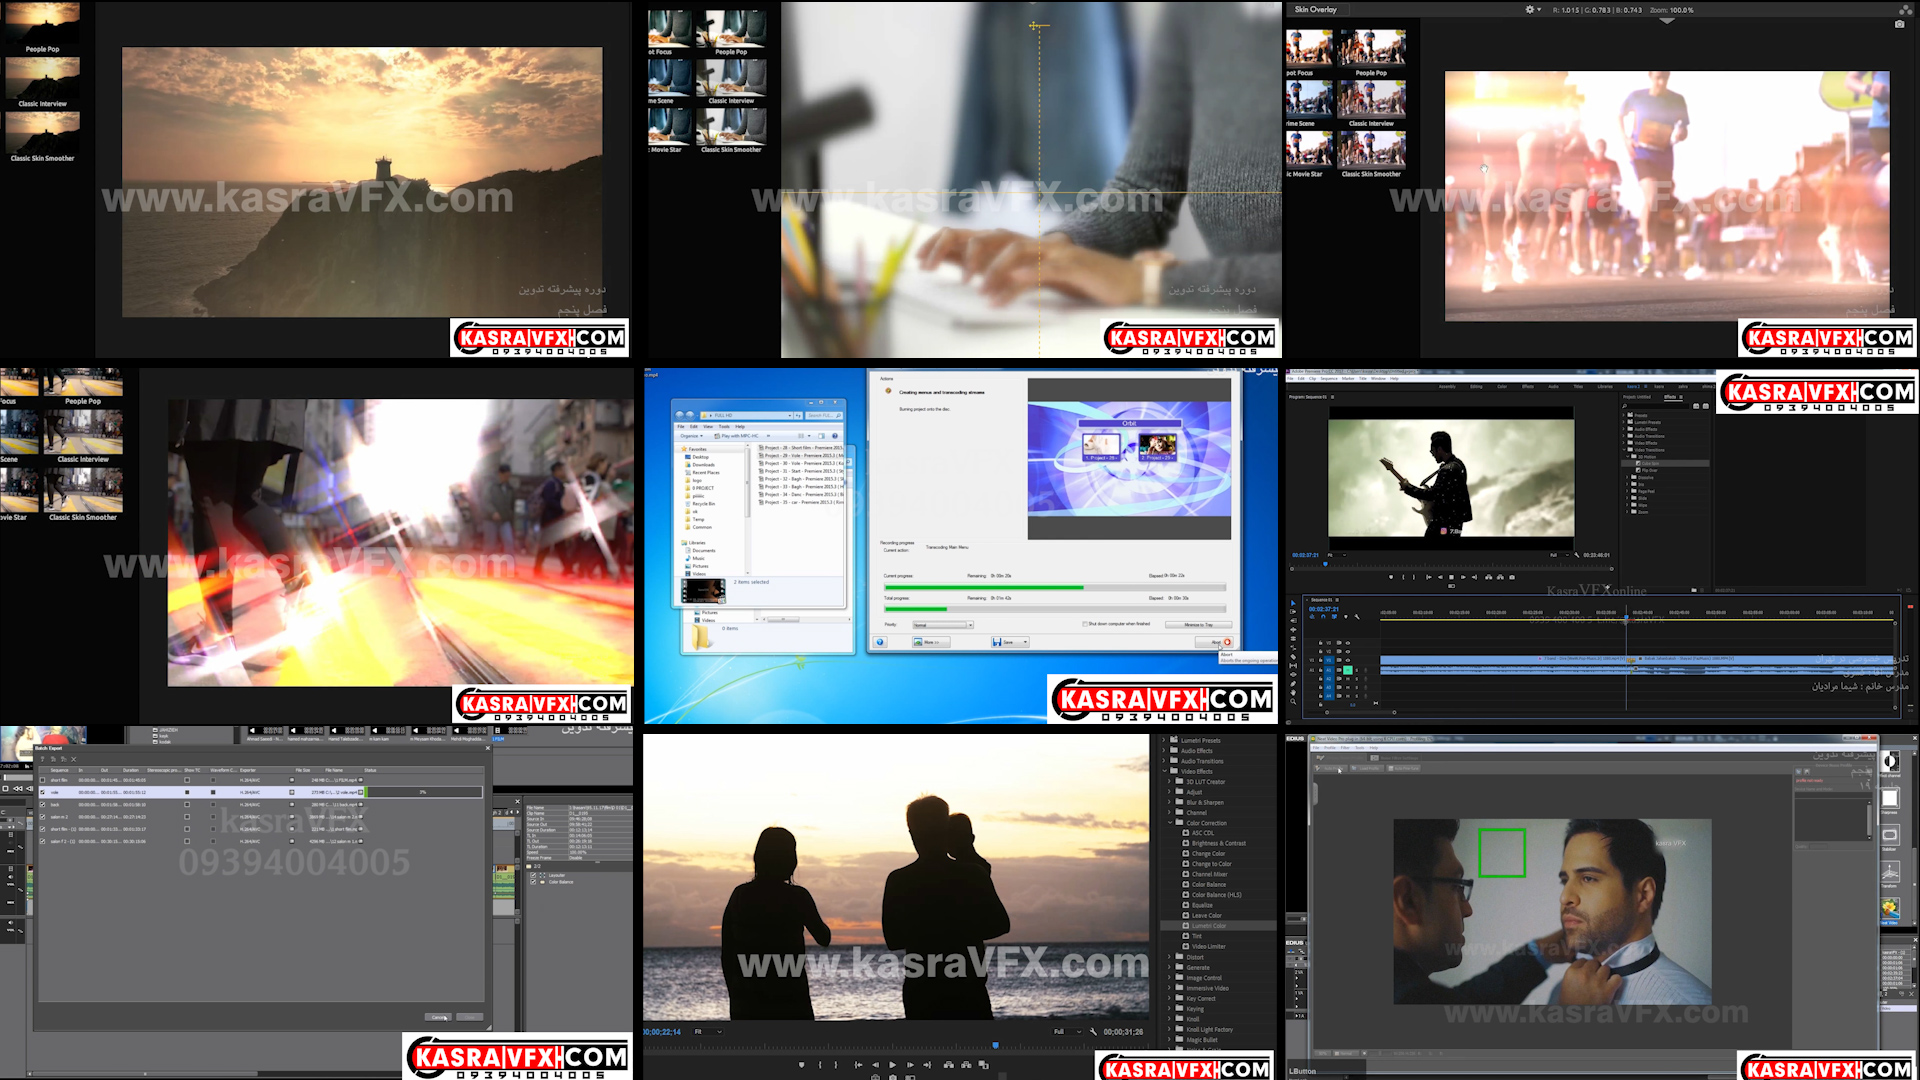Click the Lift icon in monitor transport bar

point(949,1065)
